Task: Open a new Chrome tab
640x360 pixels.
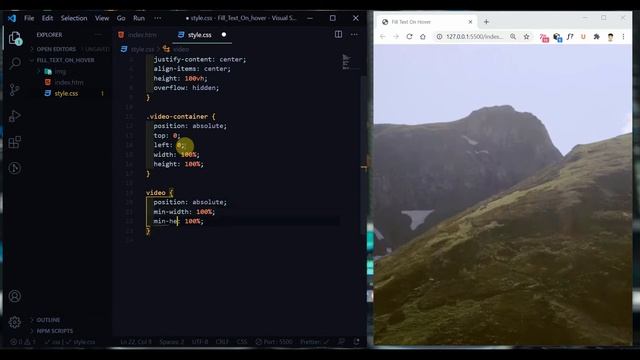Action: 486,22
